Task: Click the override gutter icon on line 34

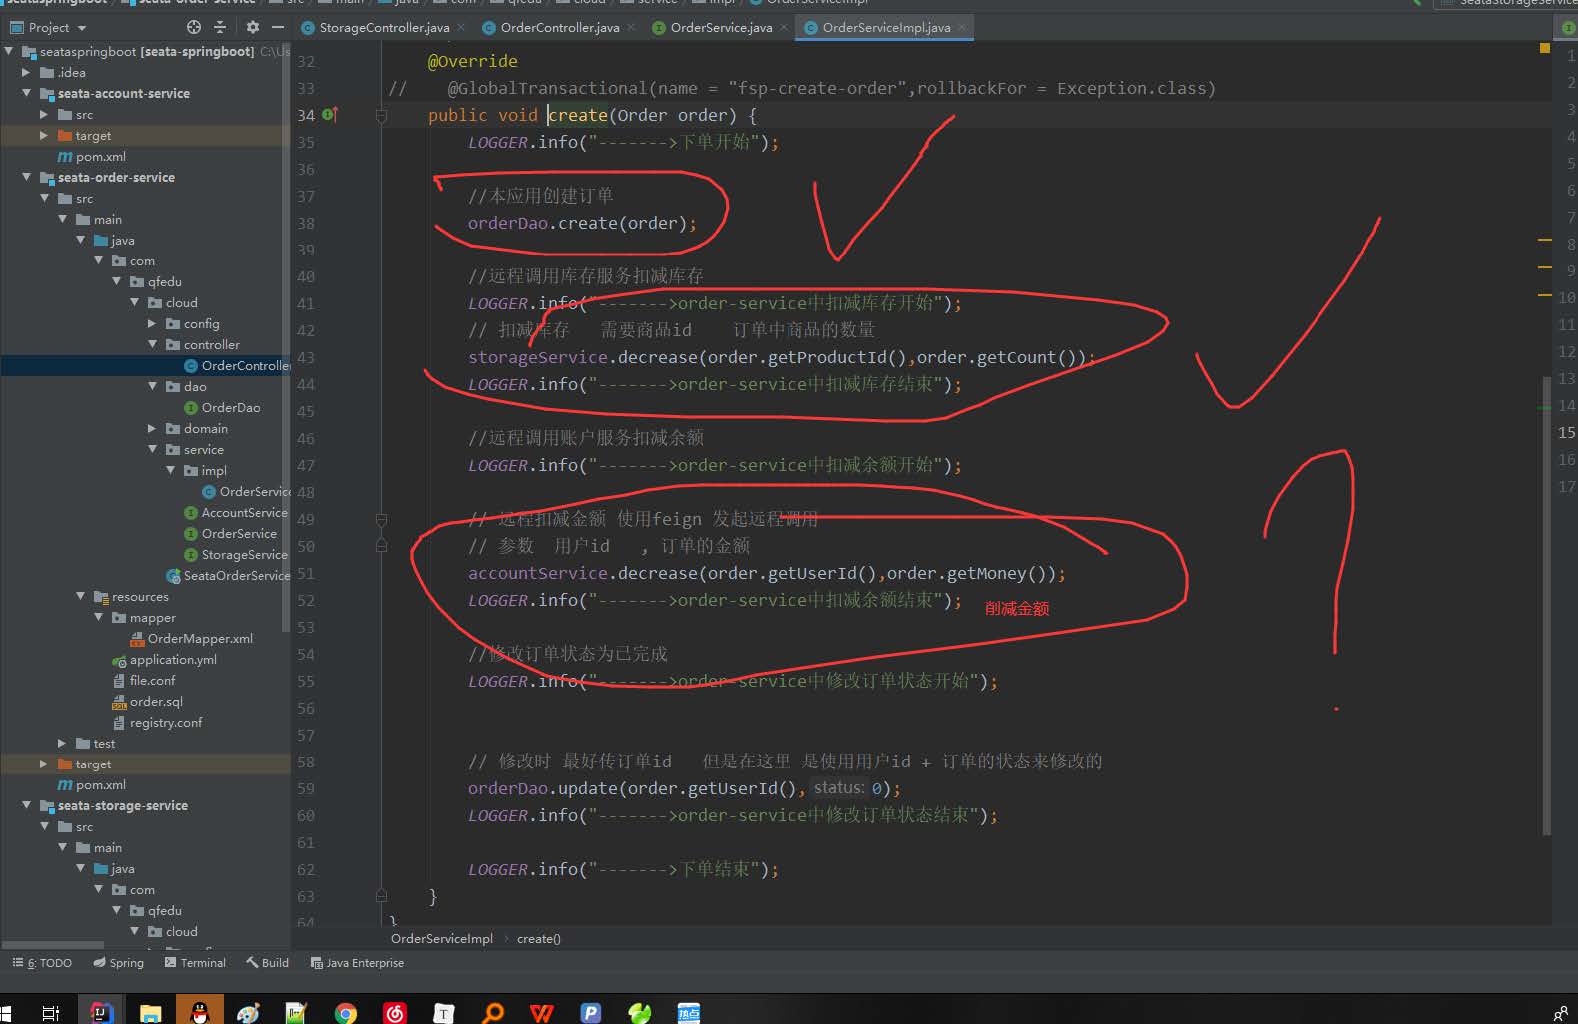Action: (329, 115)
